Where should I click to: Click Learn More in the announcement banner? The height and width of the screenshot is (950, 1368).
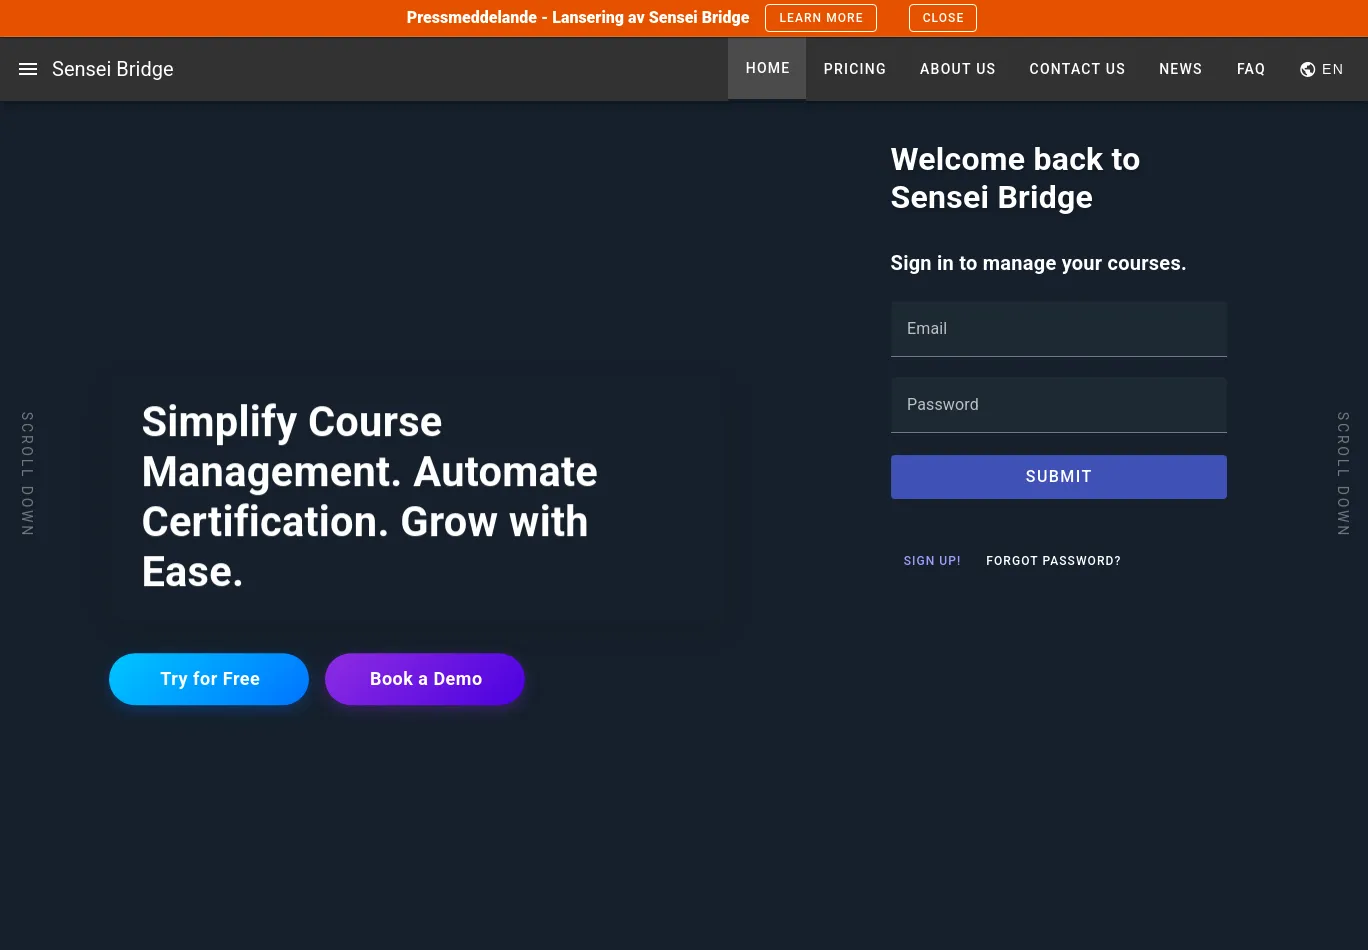pyautogui.click(x=820, y=18)
